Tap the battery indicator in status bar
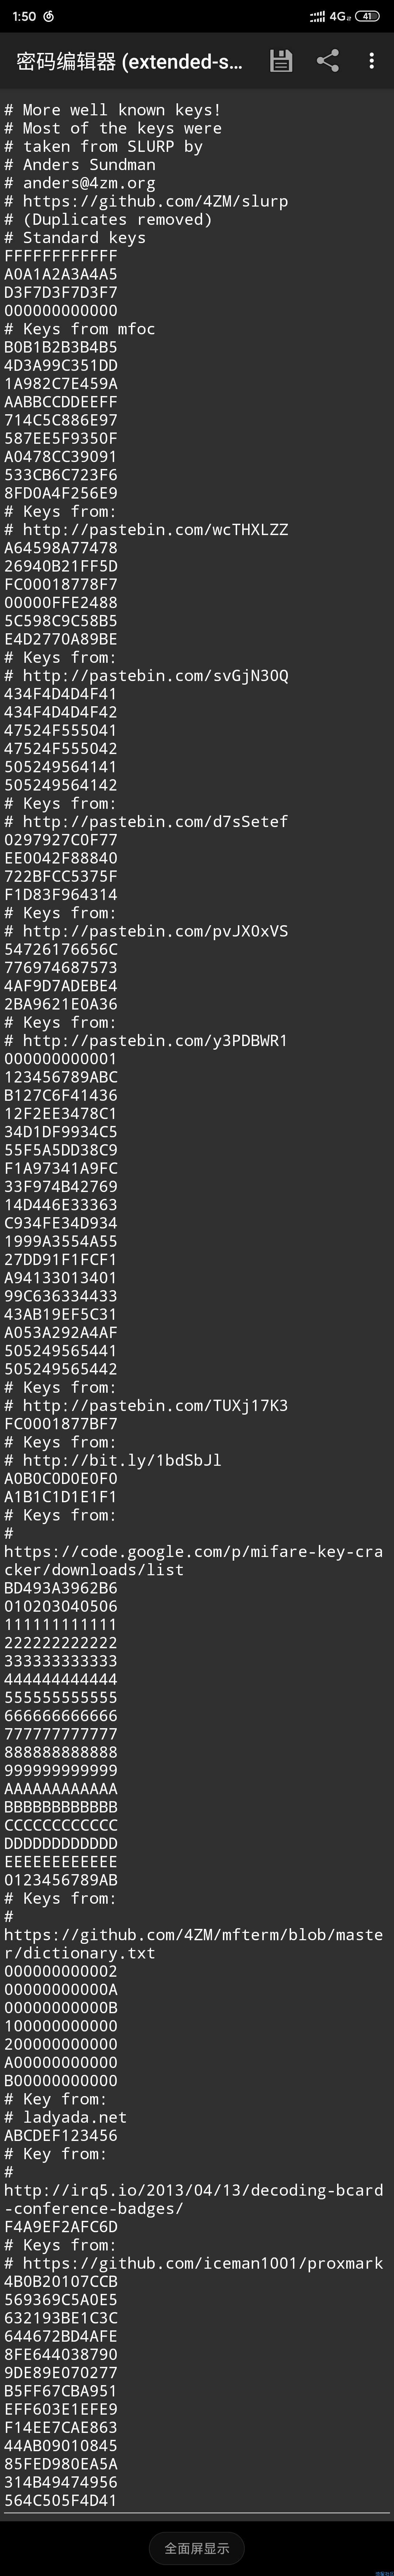394x2576 pixels. click(368, 16)
